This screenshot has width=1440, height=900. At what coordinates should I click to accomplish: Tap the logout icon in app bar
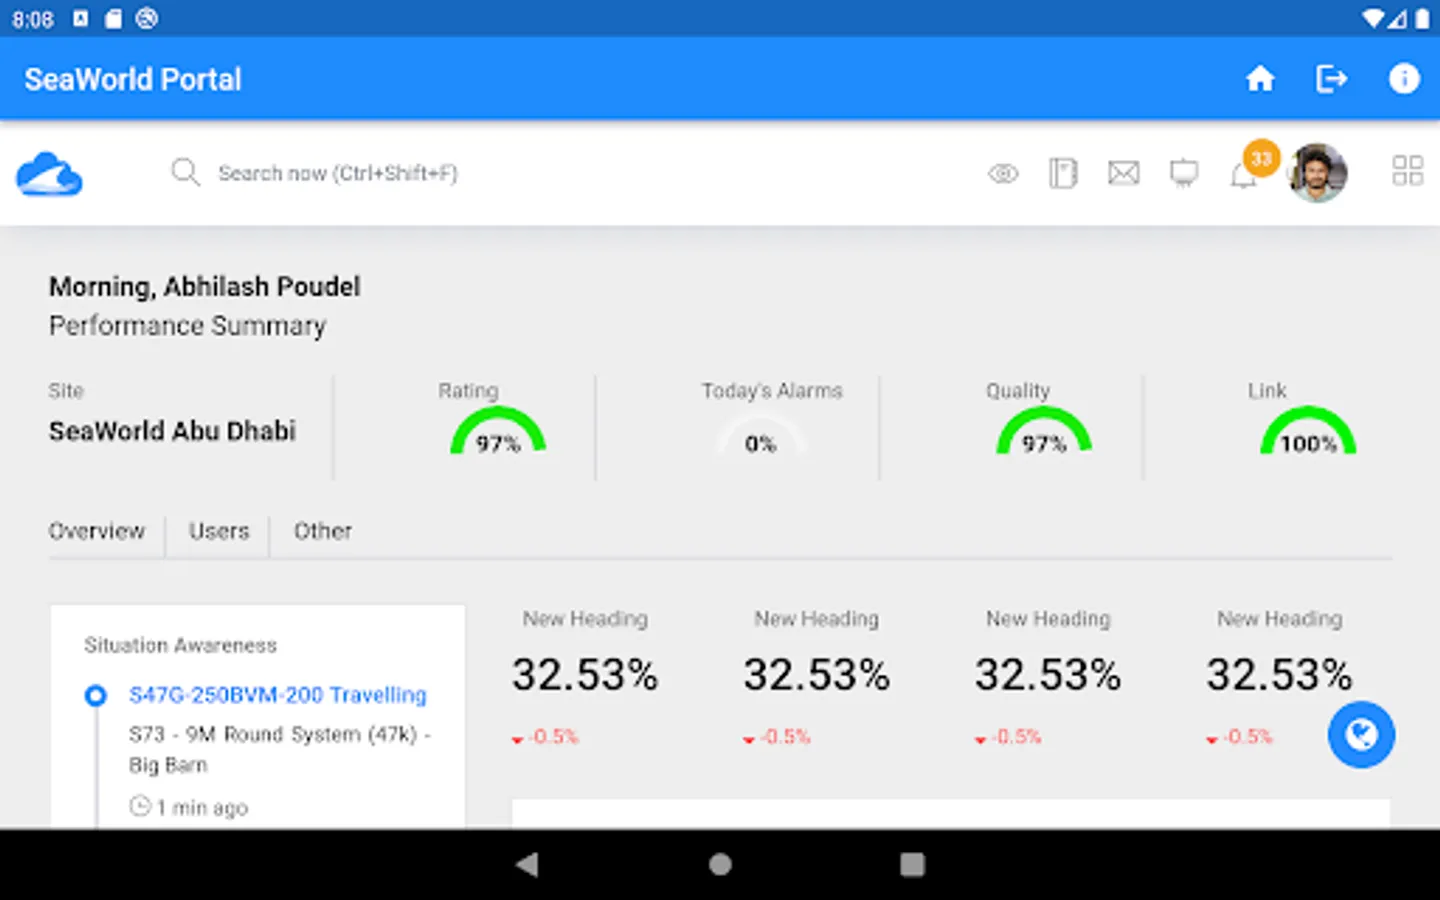pos(1331,79)
